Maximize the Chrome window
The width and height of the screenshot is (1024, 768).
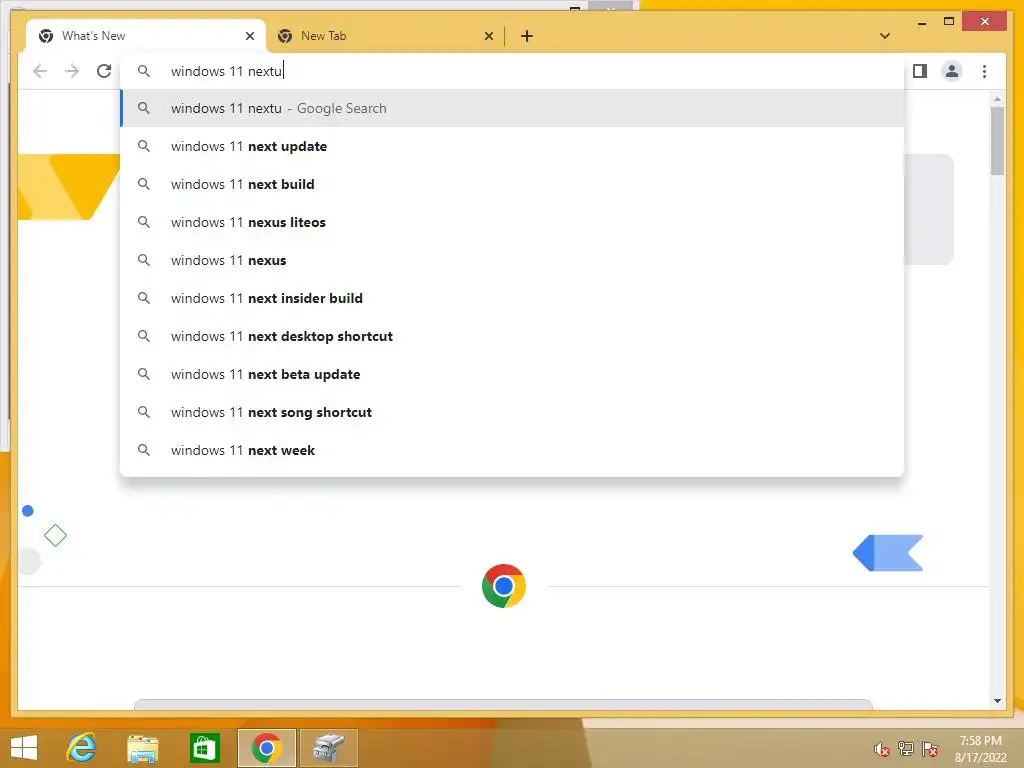click(949, 22)
